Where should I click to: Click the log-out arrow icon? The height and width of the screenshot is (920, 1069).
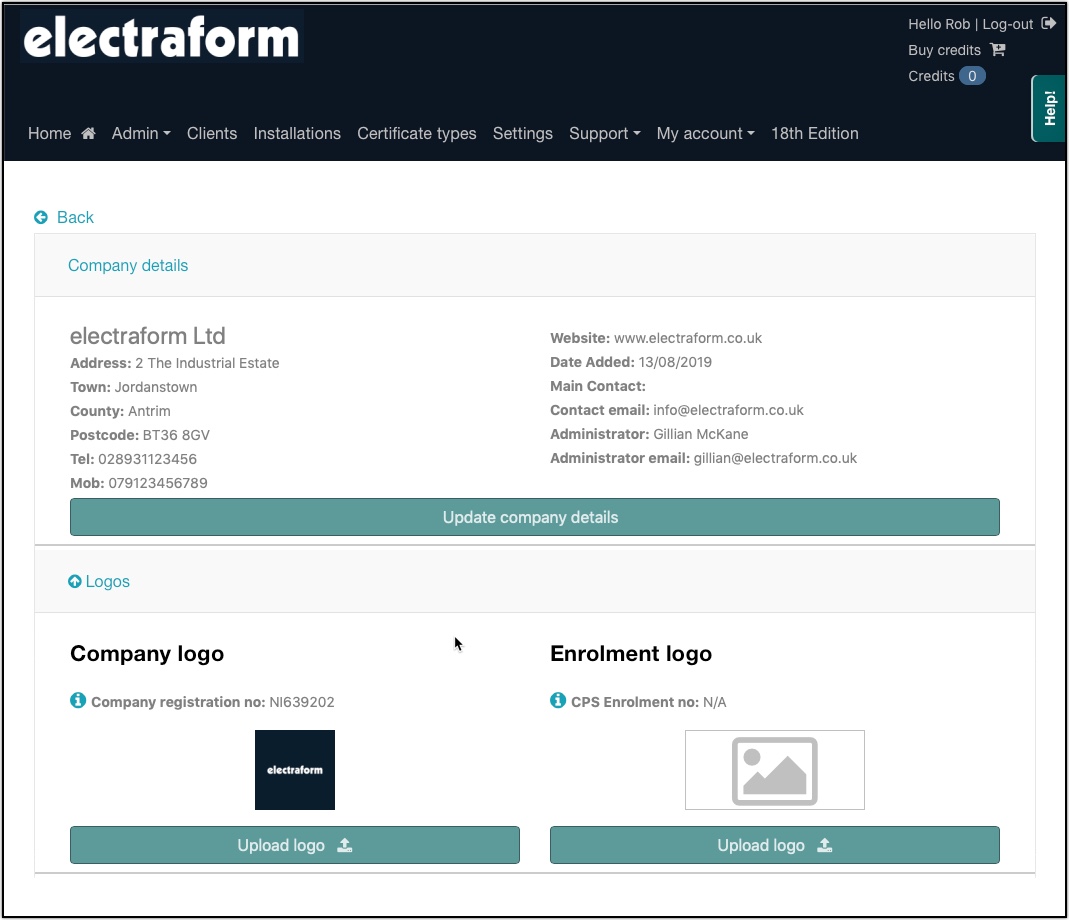1049,24
